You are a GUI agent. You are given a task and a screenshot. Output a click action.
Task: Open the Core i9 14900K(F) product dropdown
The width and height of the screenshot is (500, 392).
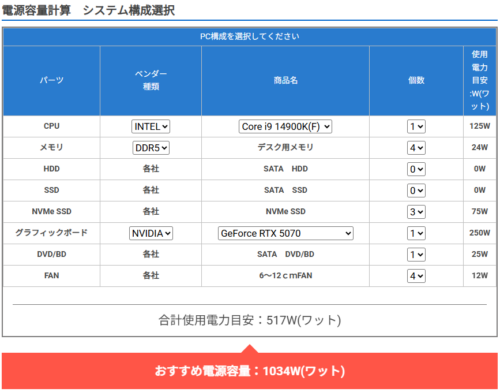click(285, 127)
